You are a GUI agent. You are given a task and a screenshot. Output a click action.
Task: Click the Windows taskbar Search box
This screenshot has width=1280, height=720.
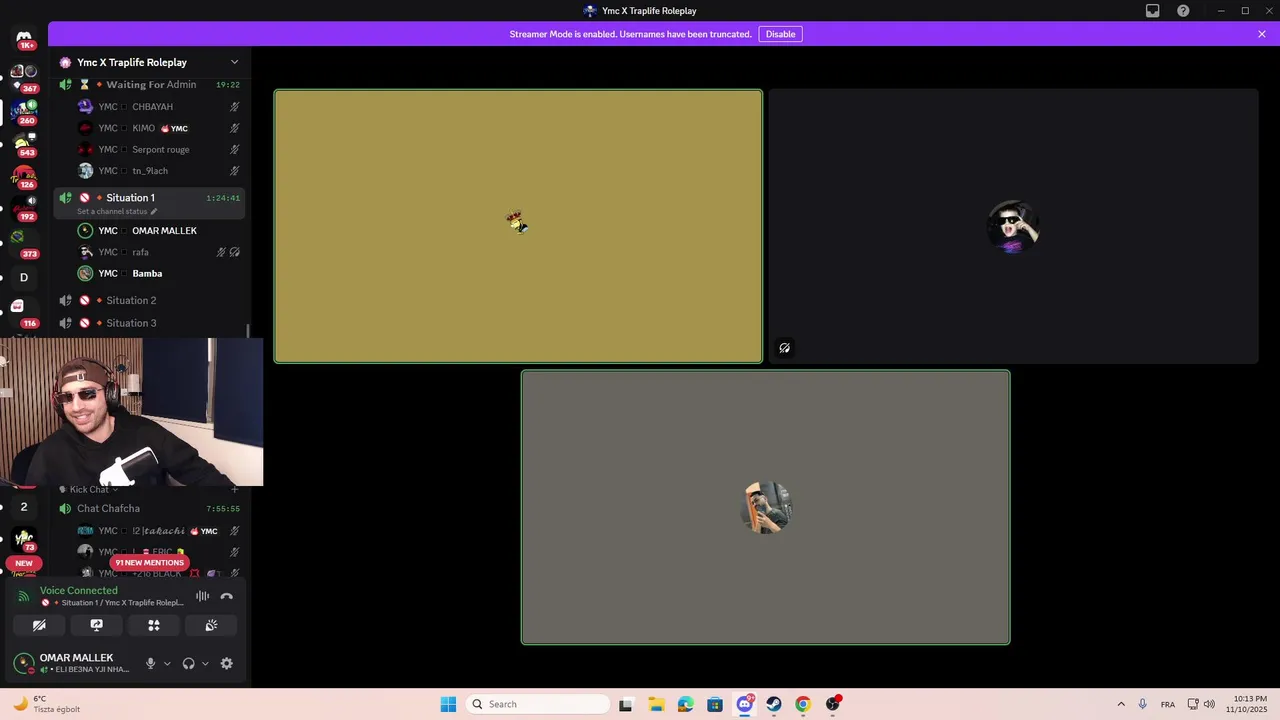[538, 704]
